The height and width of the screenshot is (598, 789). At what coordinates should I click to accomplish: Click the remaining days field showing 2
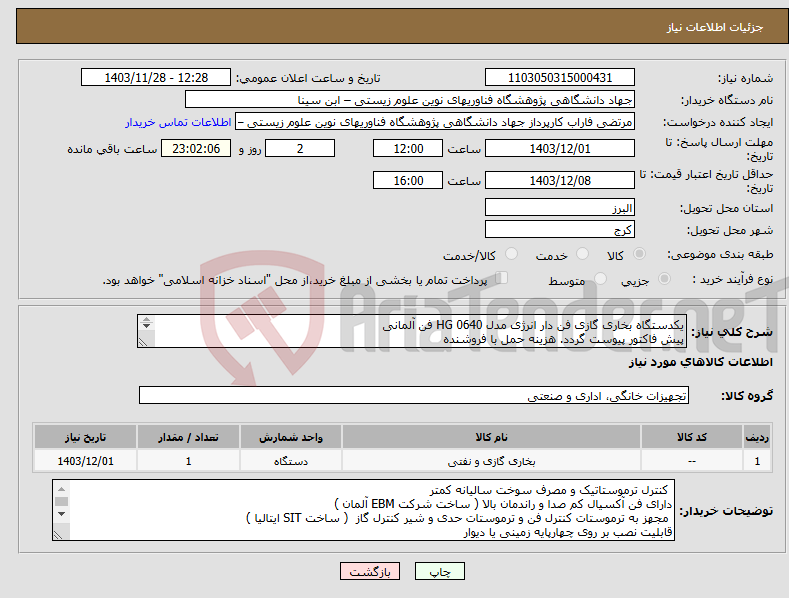300,148
